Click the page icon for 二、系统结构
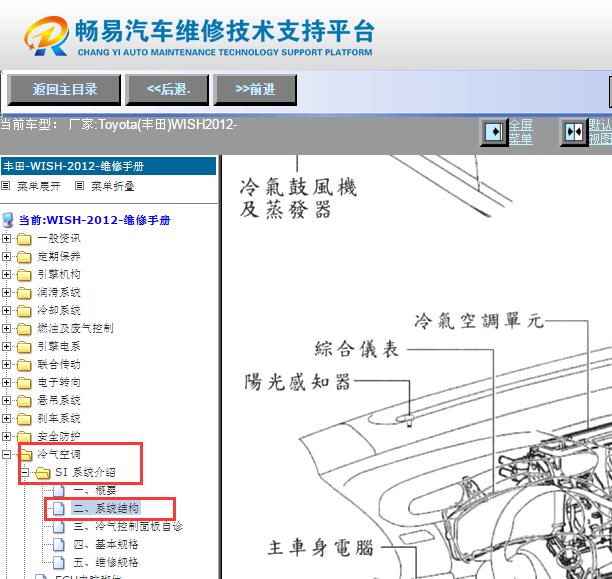This screenshot has height=579, width=612. point(59,508)
